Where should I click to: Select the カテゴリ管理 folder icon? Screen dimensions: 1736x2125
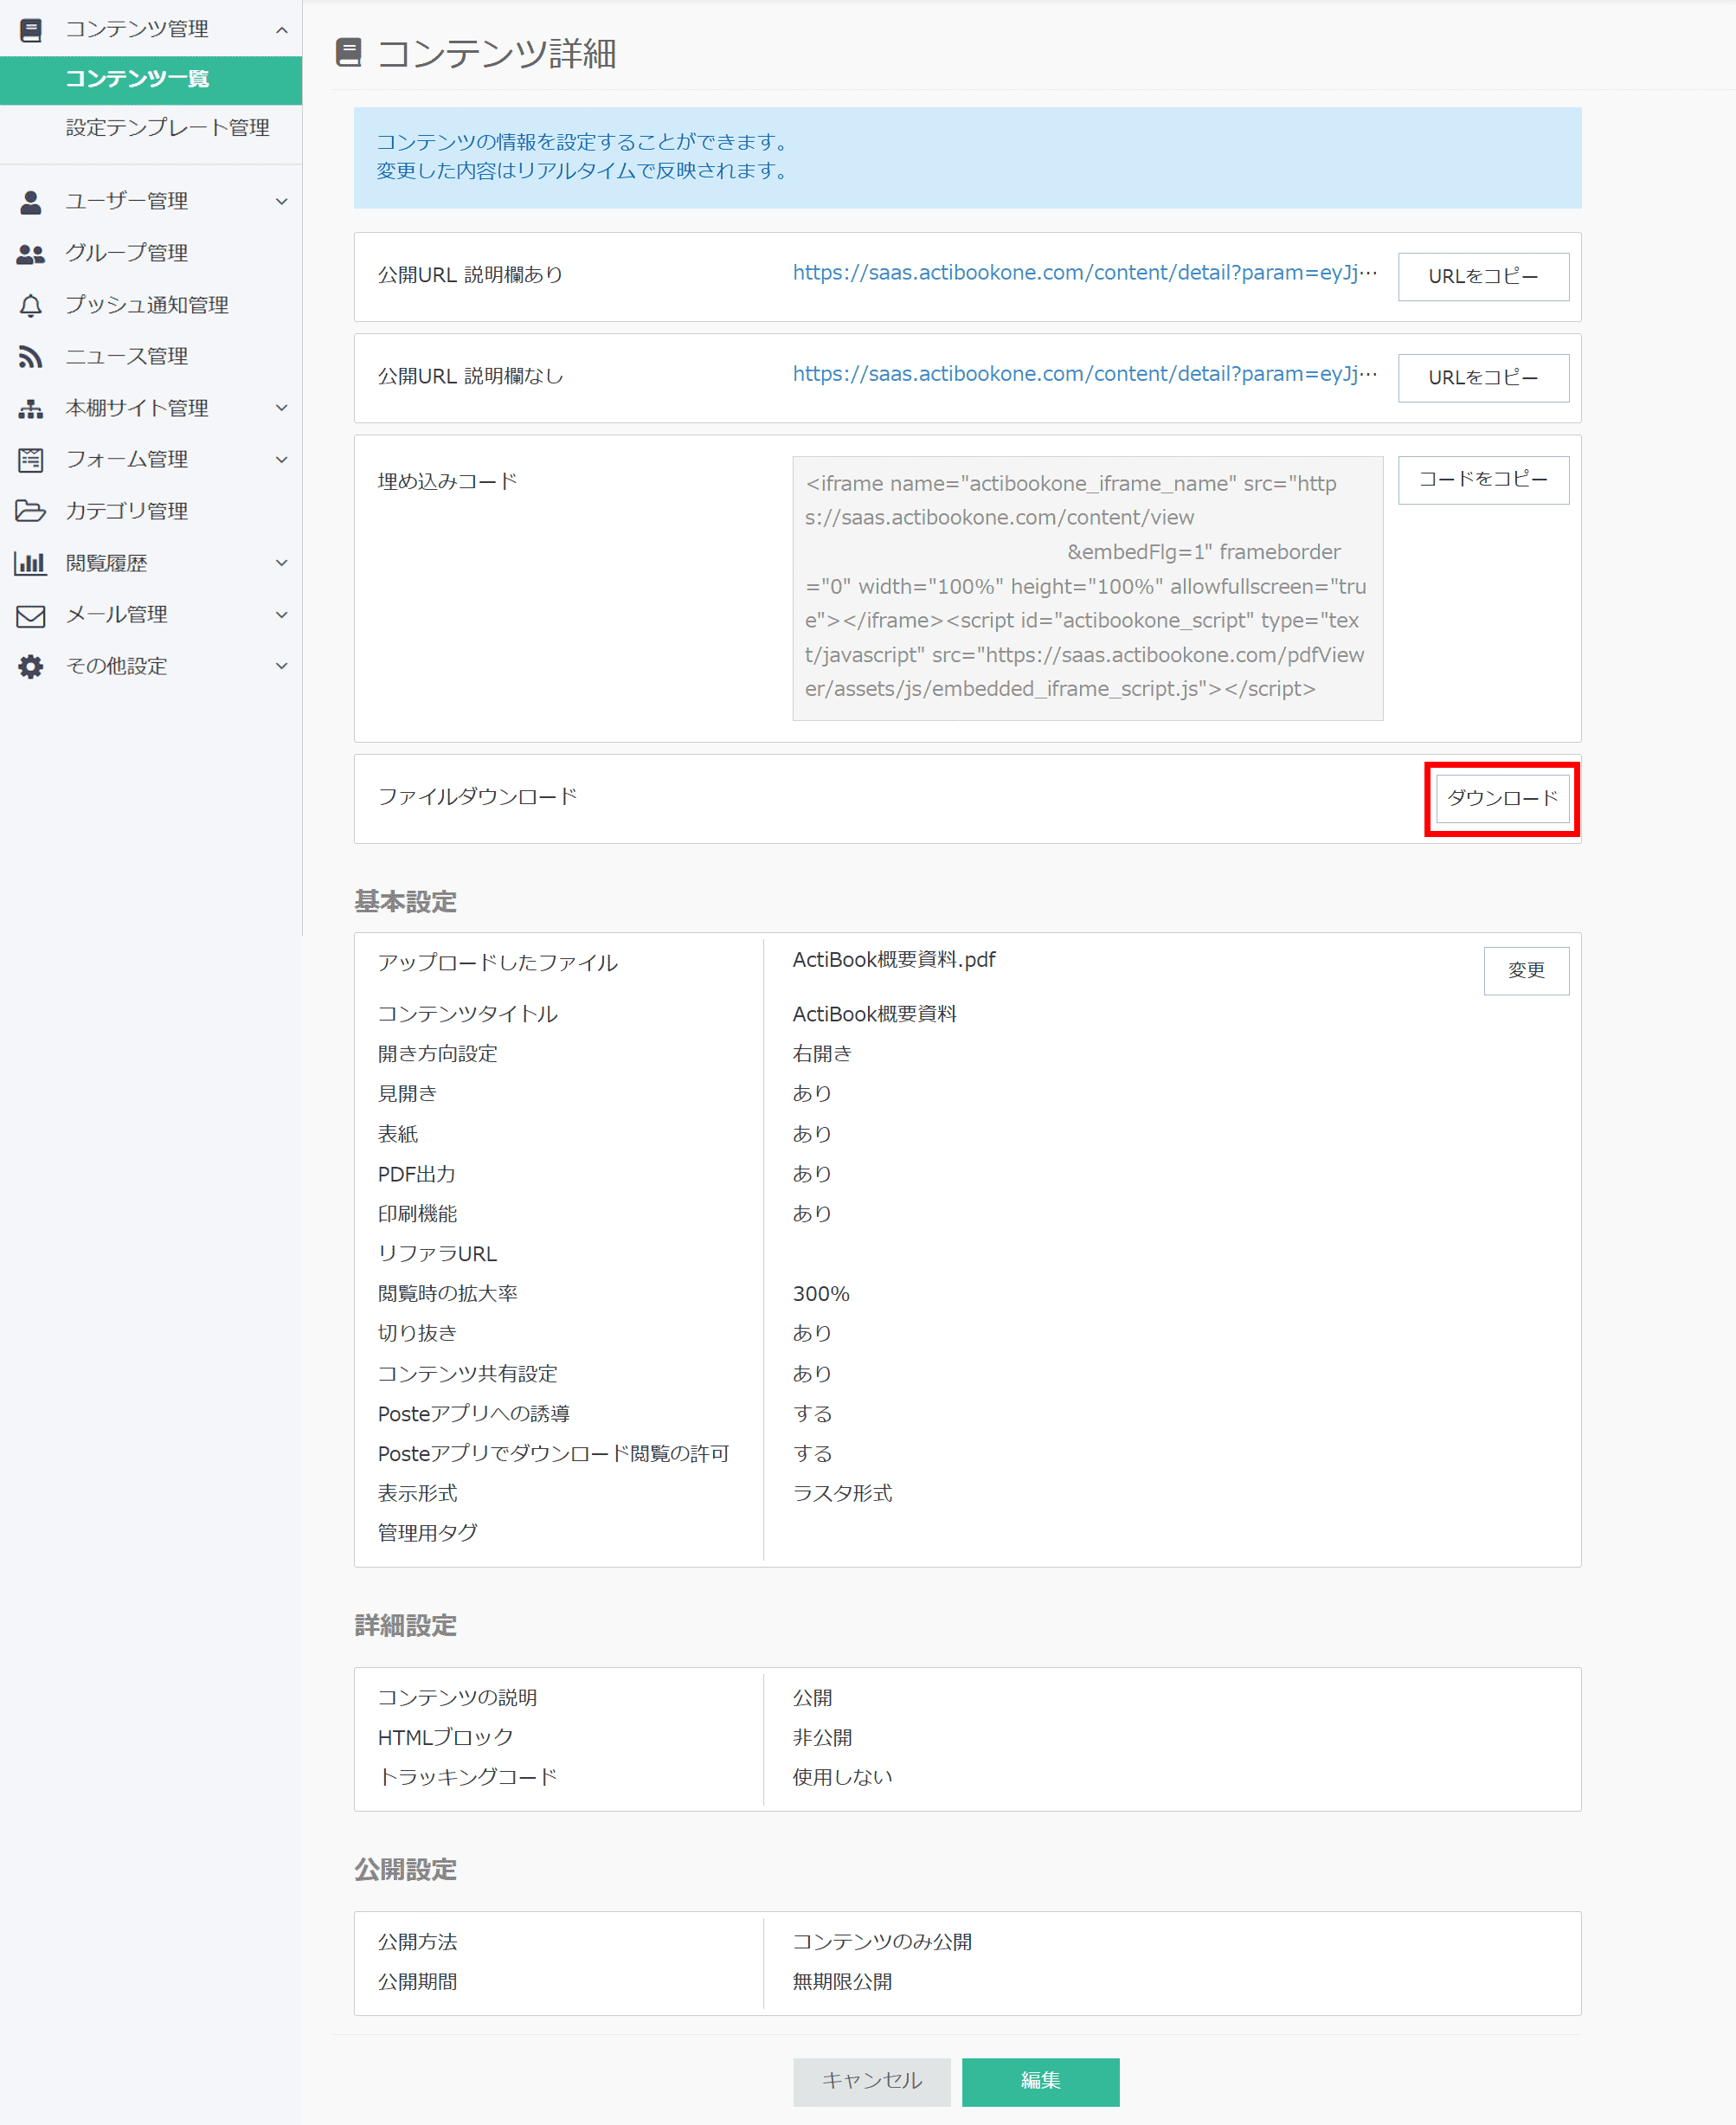click(x=30, y=511)
